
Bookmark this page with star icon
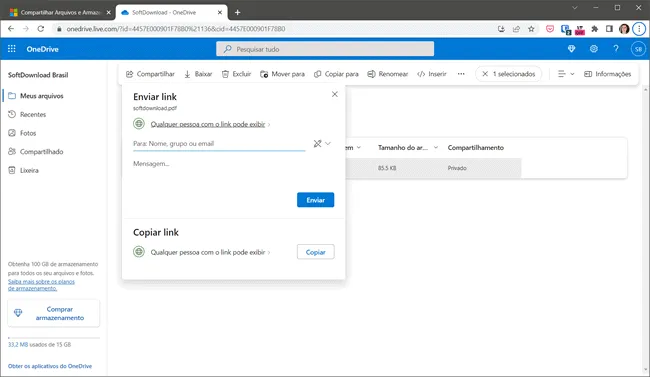click(531, 29)
